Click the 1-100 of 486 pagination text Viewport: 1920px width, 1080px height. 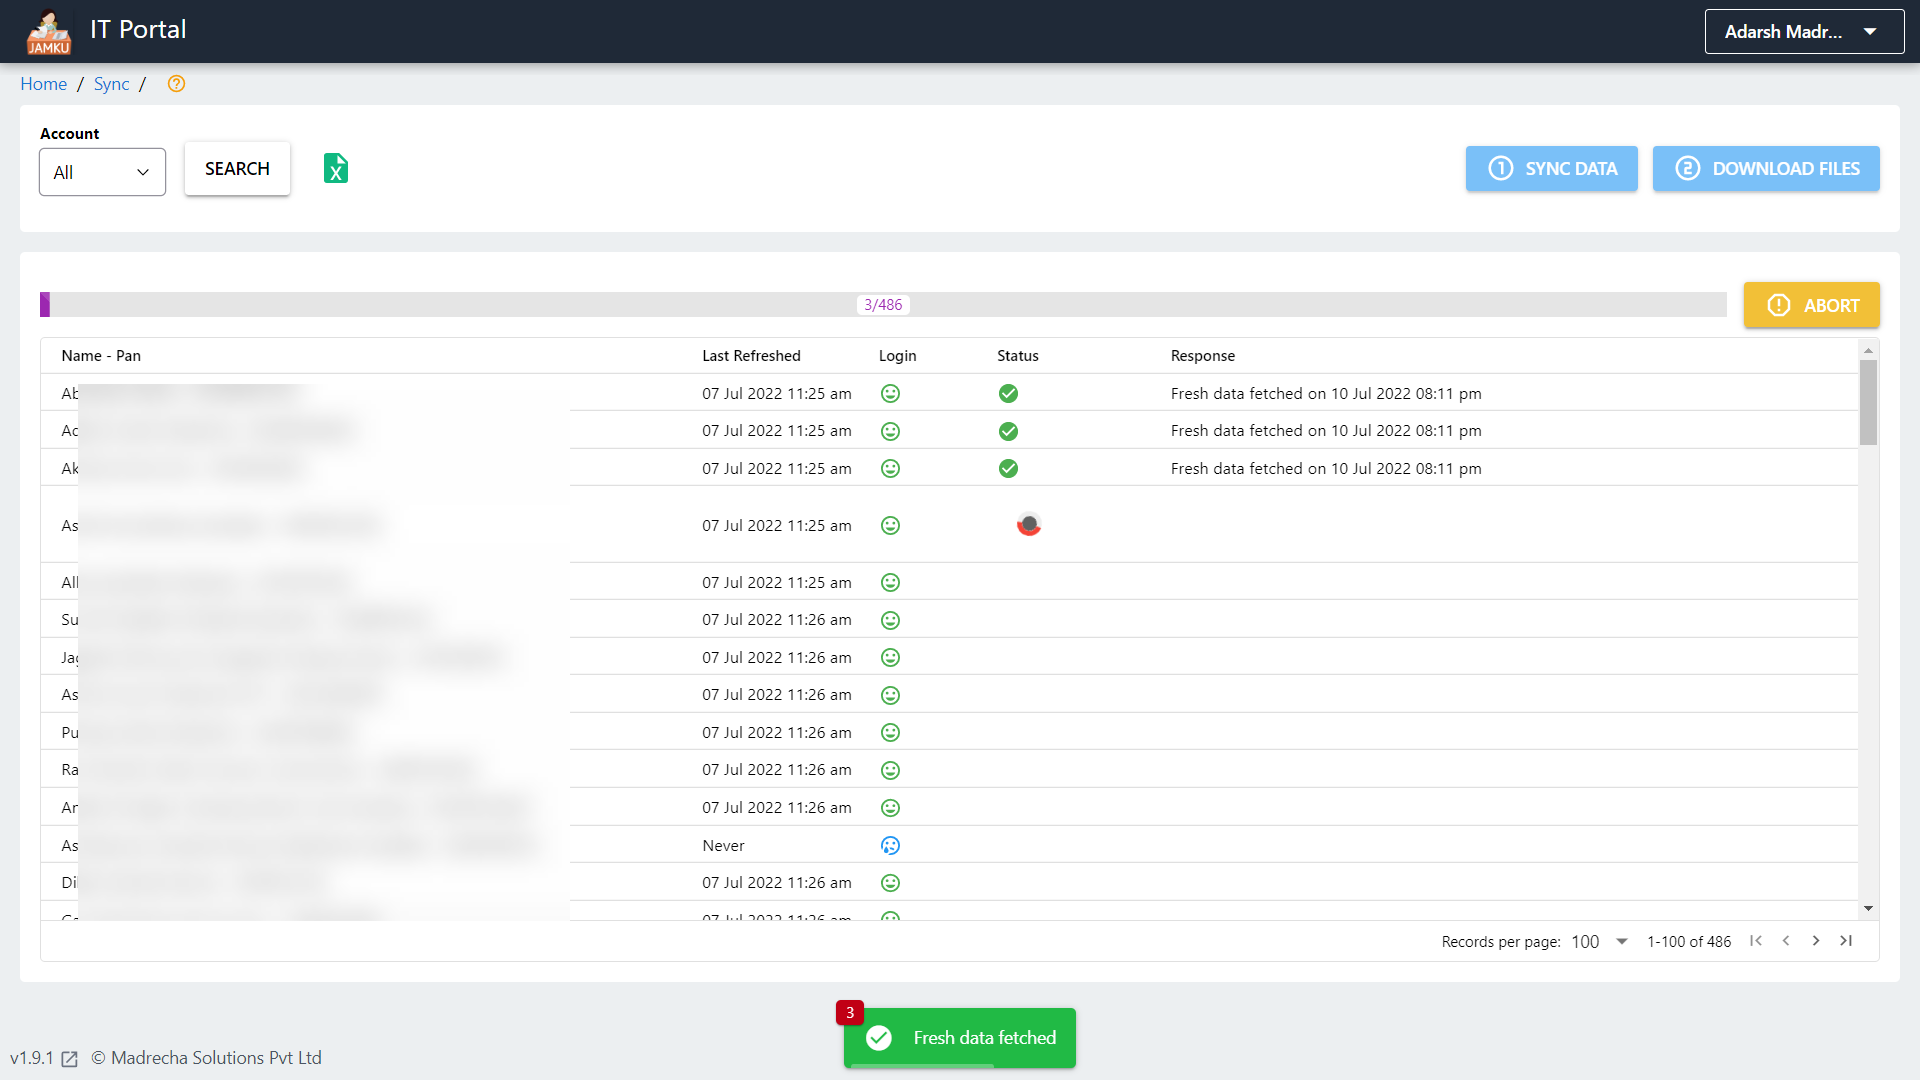tap(1689, 942)
